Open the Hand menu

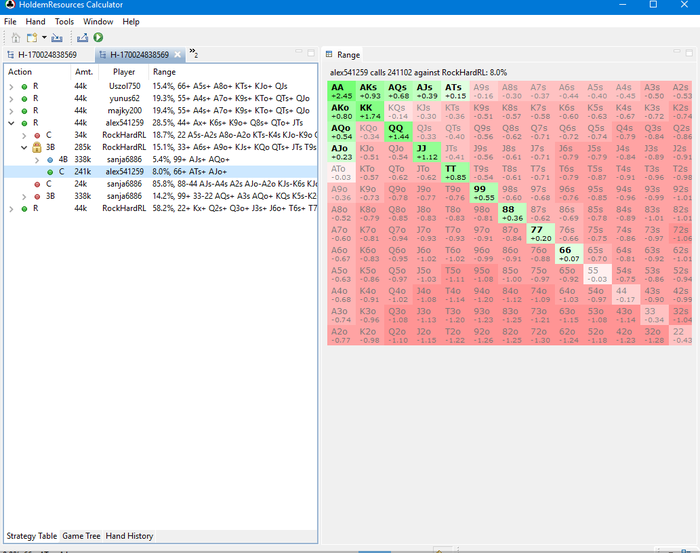(35, 21)
